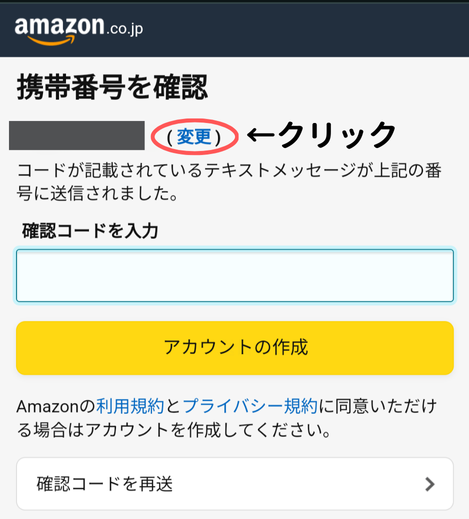
Task: Click the Amazonの text that starts the agreement notice
Action: 56,406
